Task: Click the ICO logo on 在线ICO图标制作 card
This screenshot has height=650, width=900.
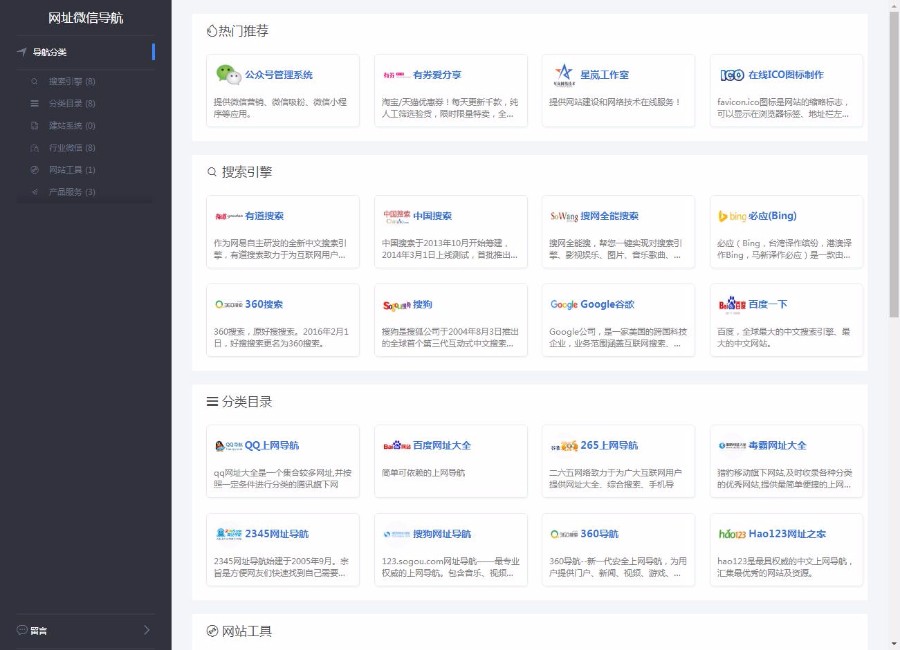Action: tap(732, 75)
